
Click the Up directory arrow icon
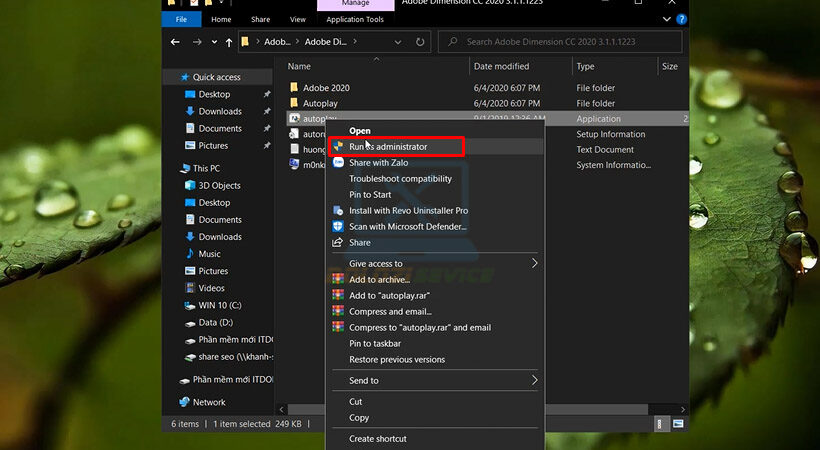pos(229,42)
